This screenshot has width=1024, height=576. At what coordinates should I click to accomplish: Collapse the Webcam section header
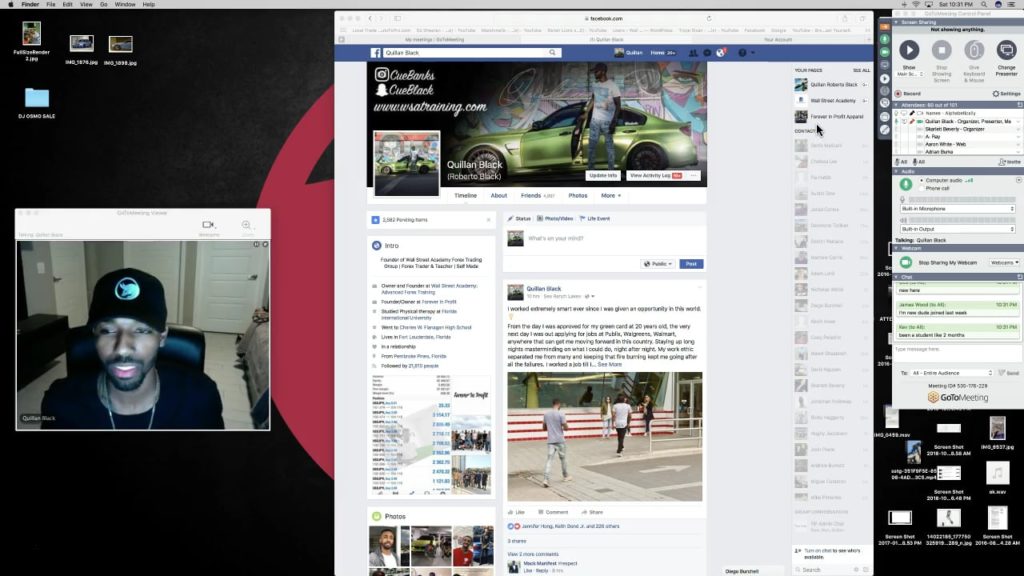coord(896,248)
